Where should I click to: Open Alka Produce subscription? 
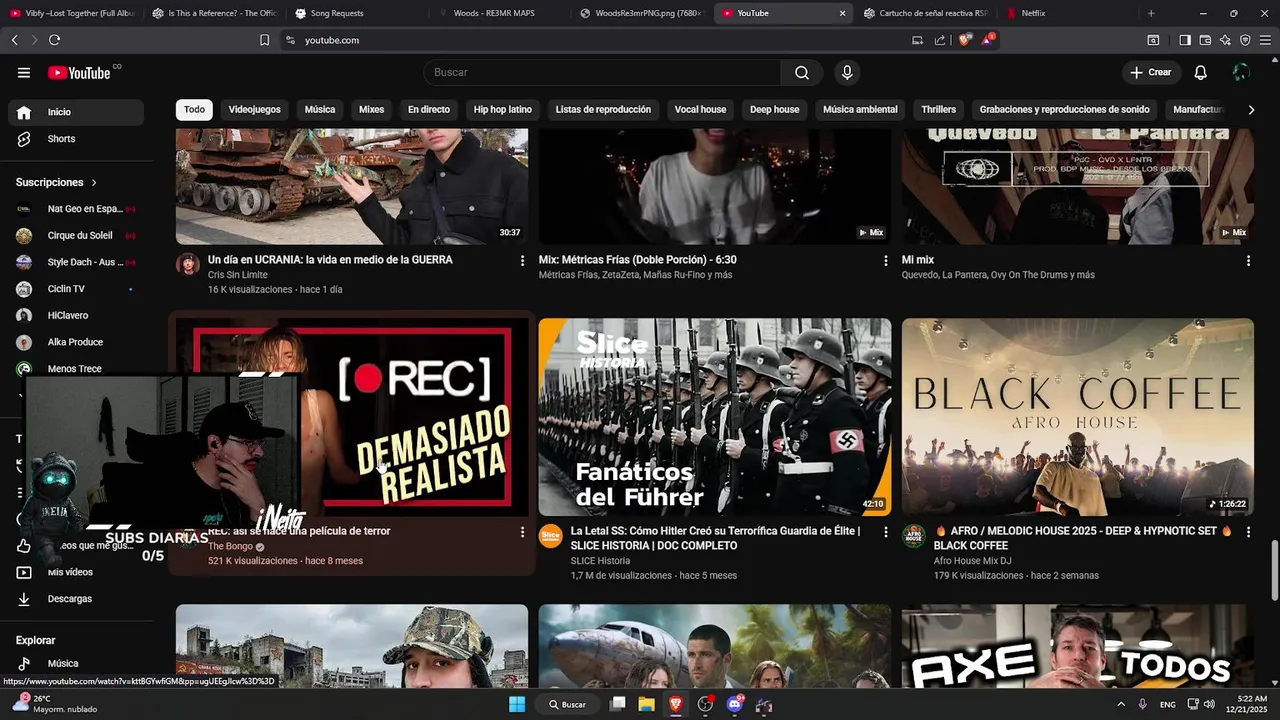76,342
